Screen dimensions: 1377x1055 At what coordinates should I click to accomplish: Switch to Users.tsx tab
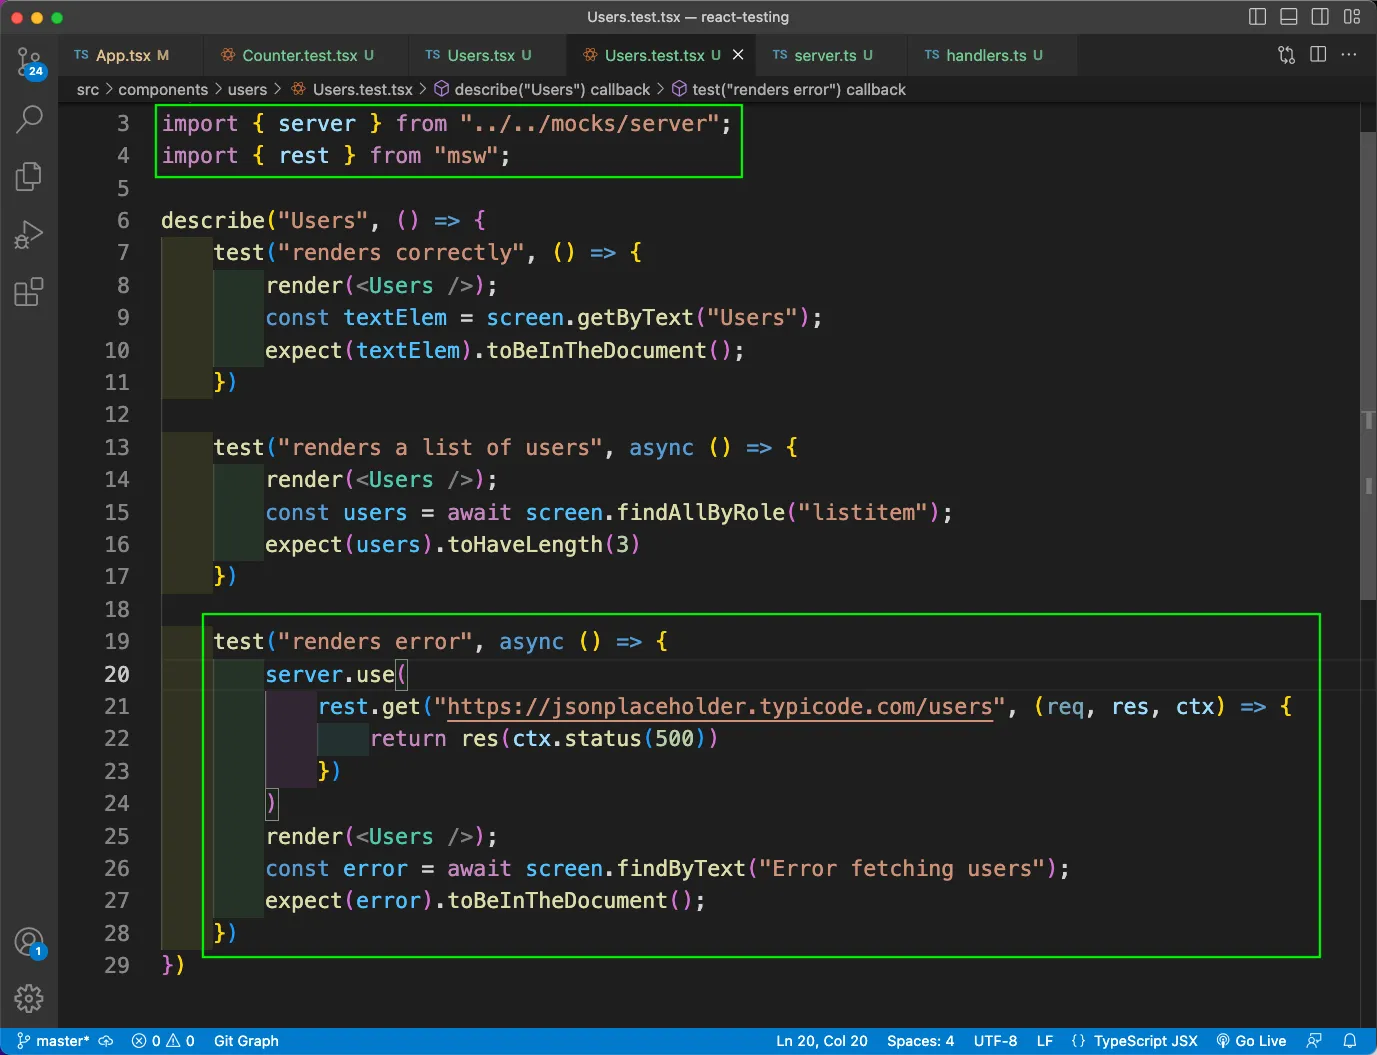point(487,55)
